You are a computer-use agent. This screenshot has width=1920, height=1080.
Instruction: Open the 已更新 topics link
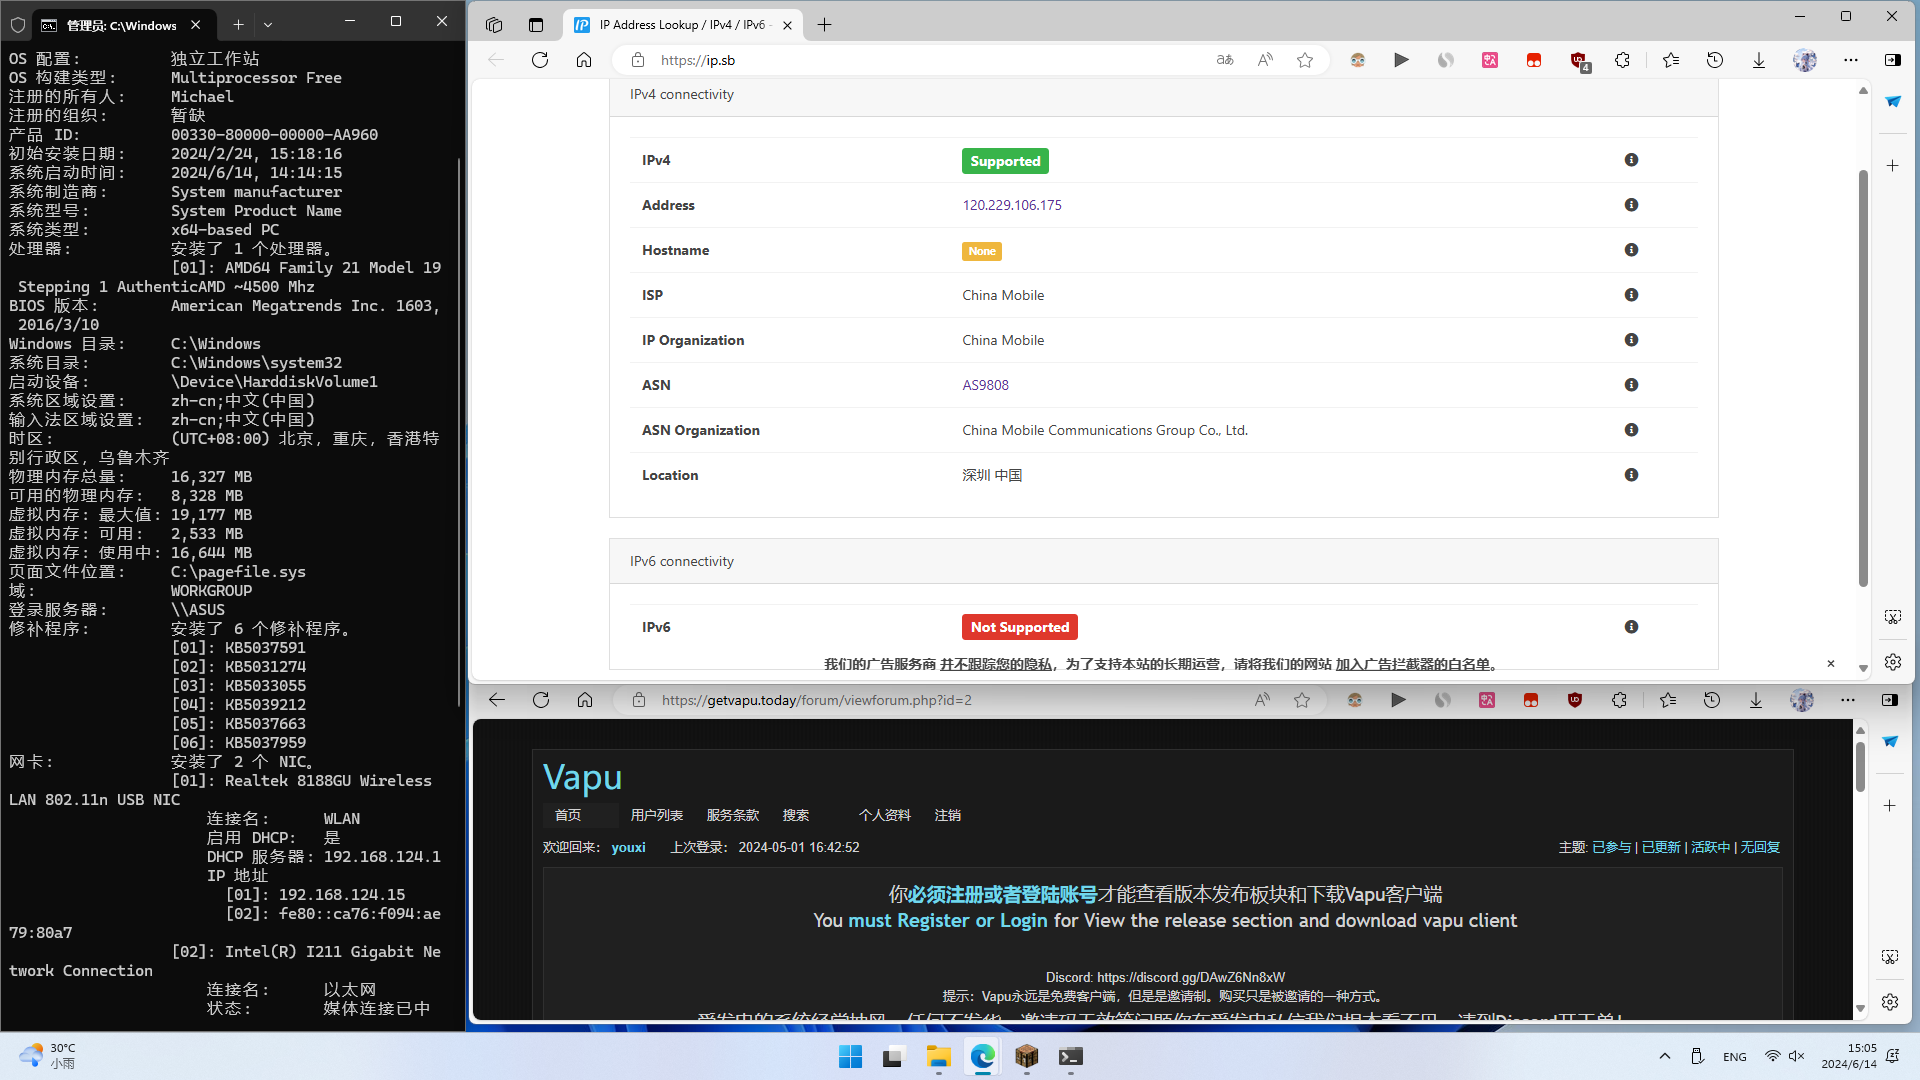pyautogui.click(x=1661, y=847)
